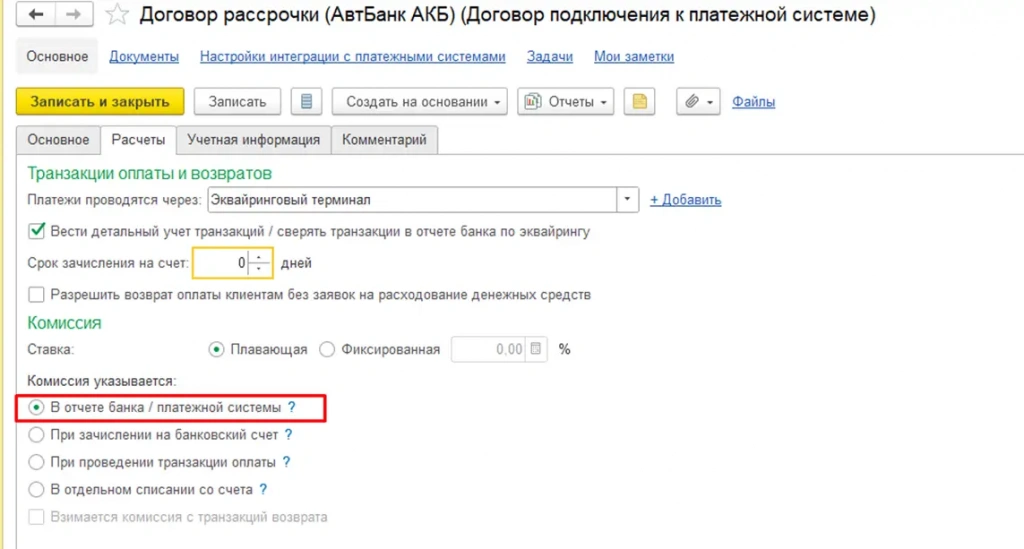The width and height of the screenshot is (1024, 549).
Task: Choose В отчете банка / платежной системы
Action: pyautogui.click(x=36, y=407)
